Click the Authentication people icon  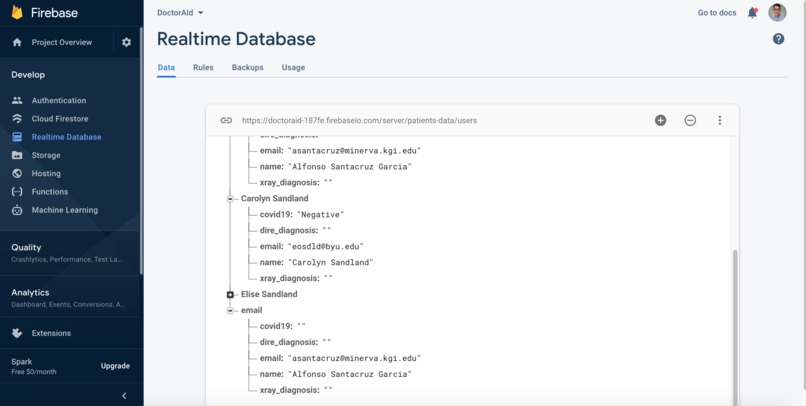tap(17, 100)
